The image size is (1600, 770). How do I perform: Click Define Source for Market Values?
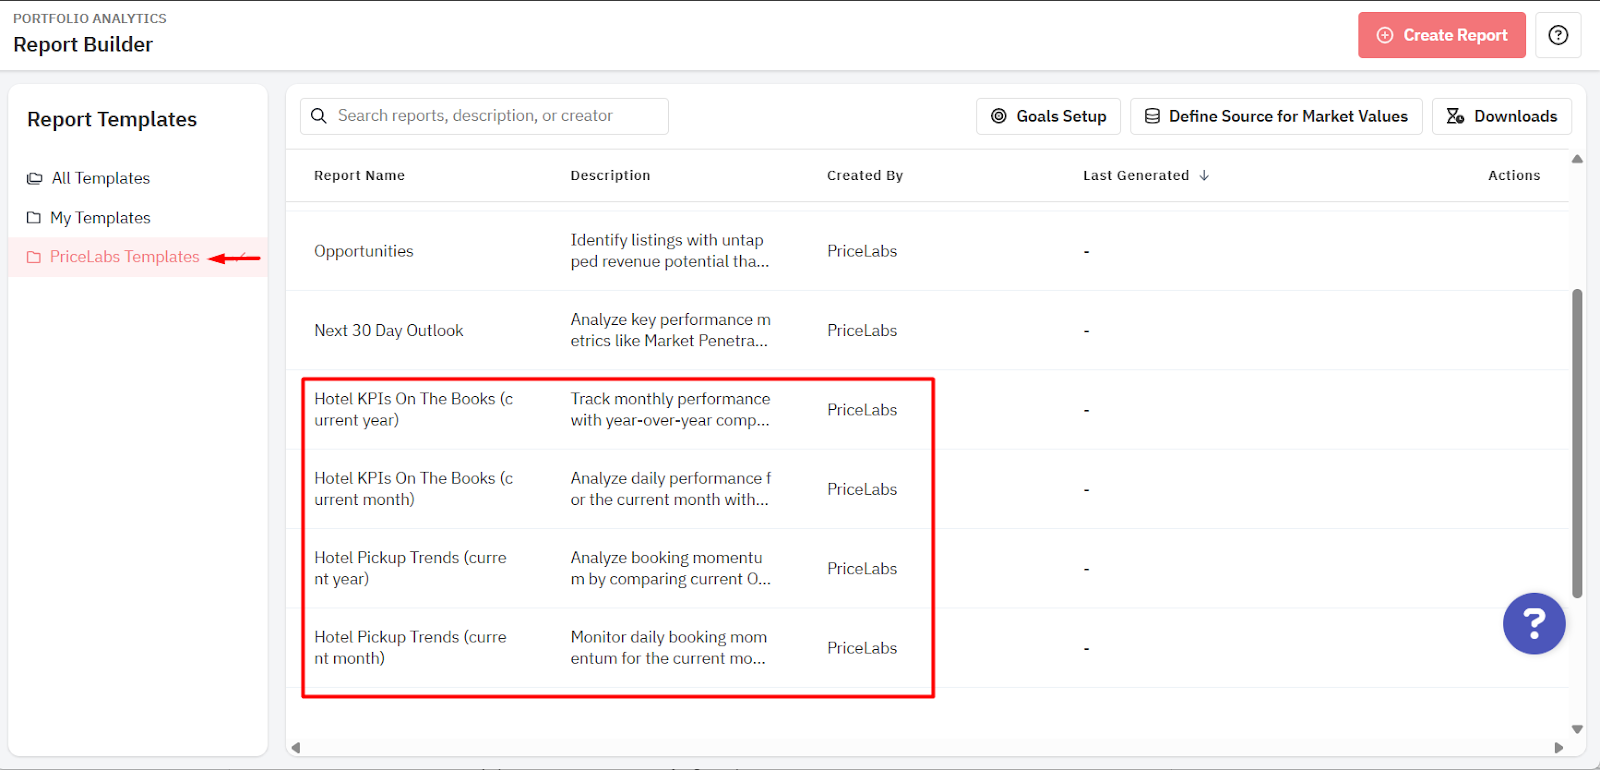coord(1276,116)
